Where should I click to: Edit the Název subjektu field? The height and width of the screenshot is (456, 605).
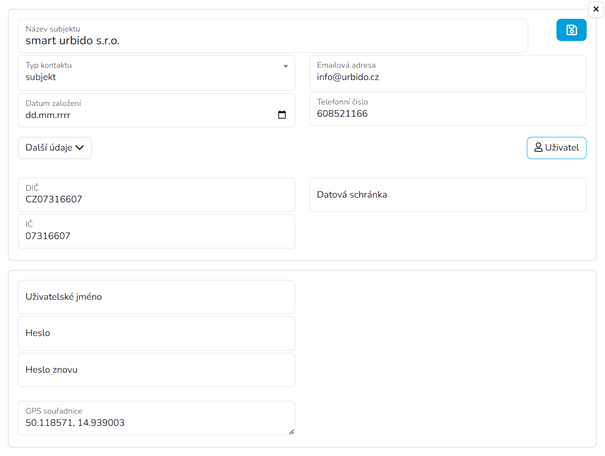pyautogui.click(x=273, y=35)
